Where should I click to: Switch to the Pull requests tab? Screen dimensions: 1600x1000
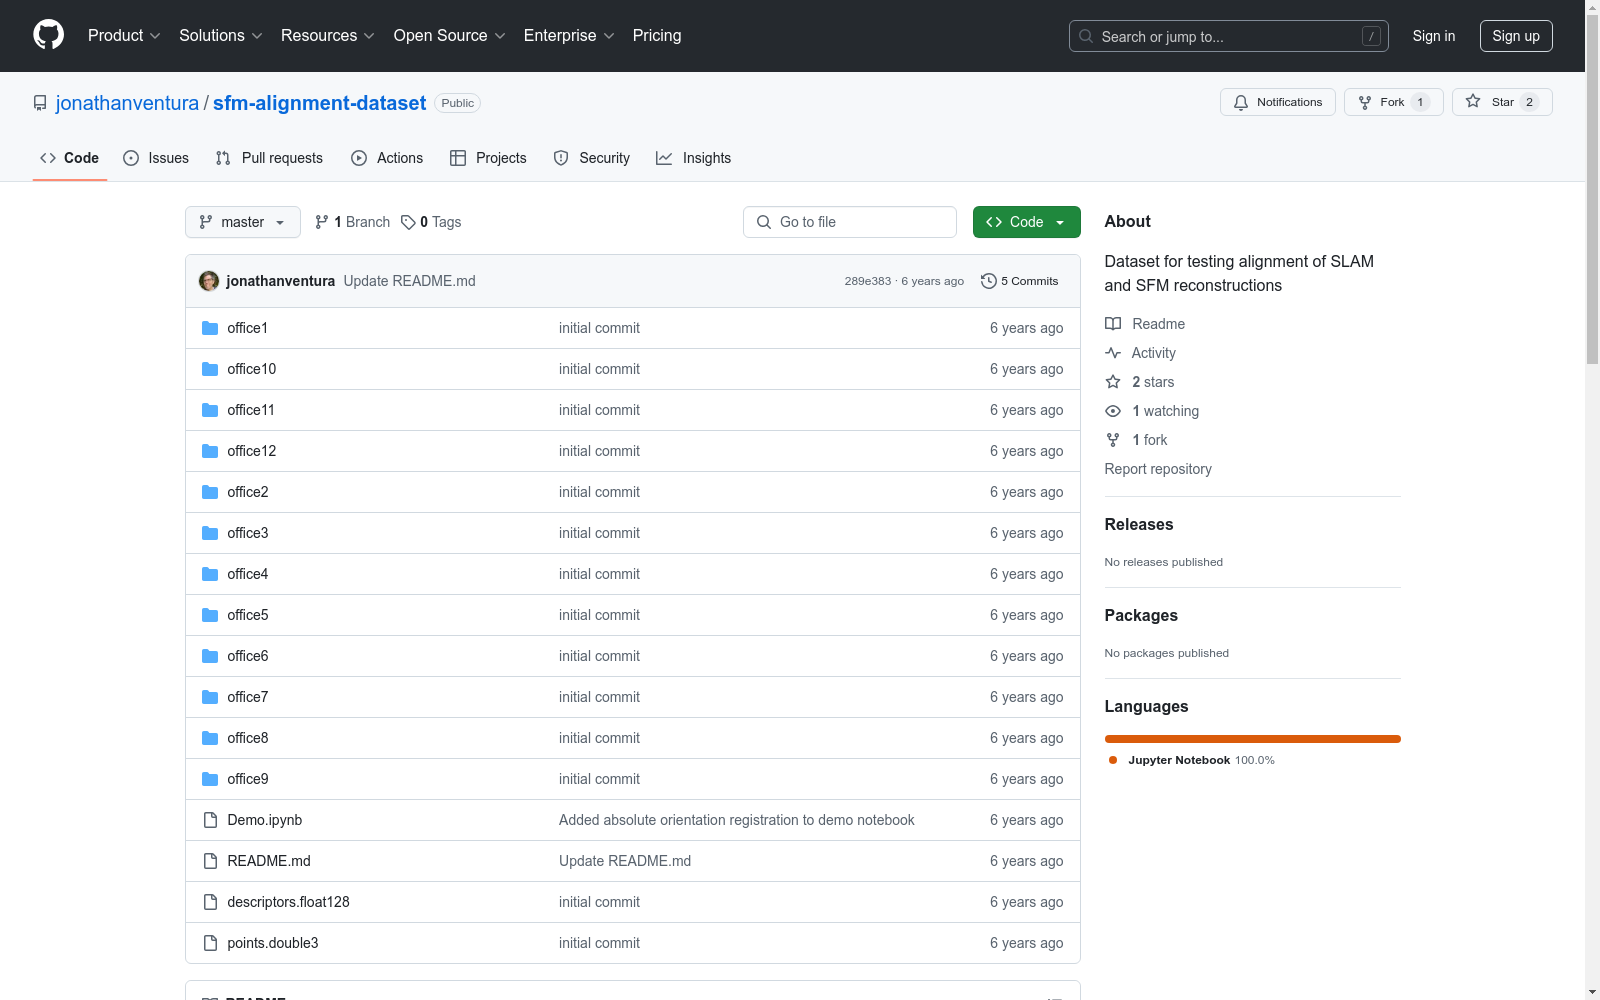(x=269, y=158)
